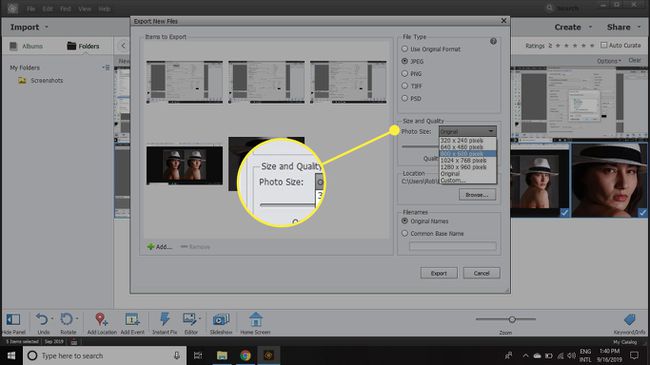Open the notification center icon
650x365 pixels.
(634, 355)
